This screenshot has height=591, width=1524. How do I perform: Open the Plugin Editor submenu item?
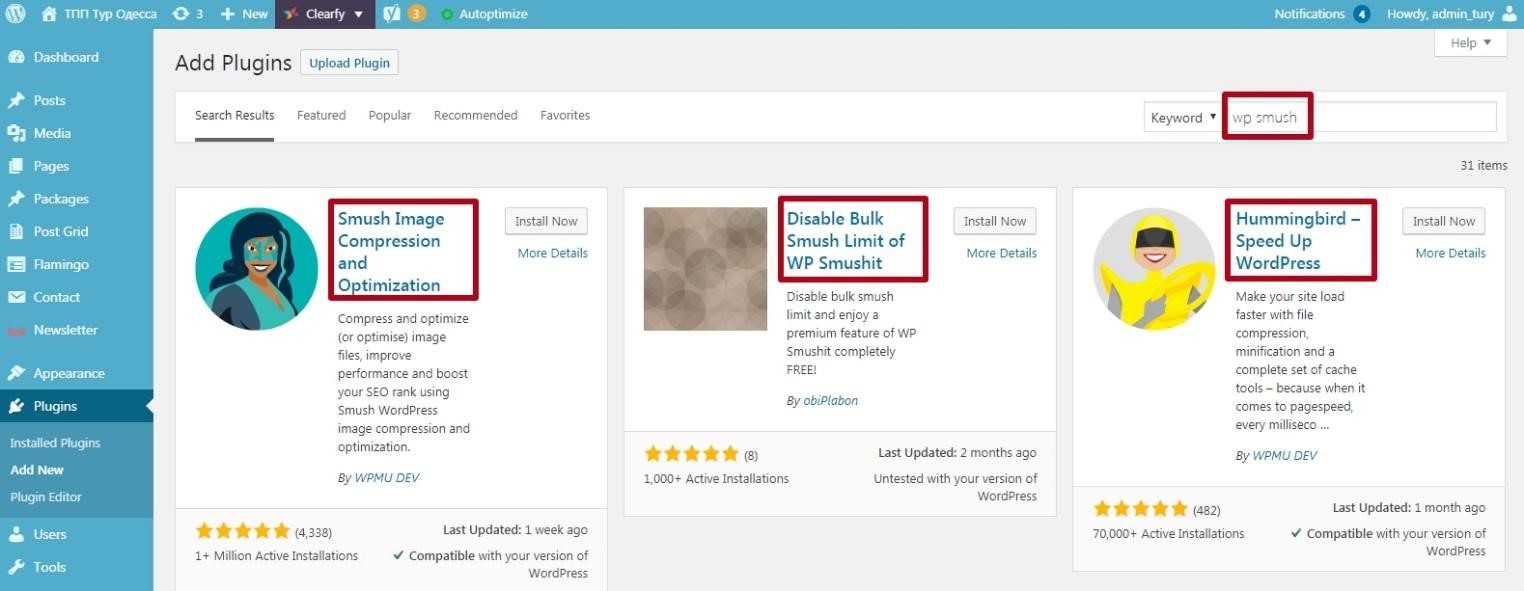click(46, 497)
